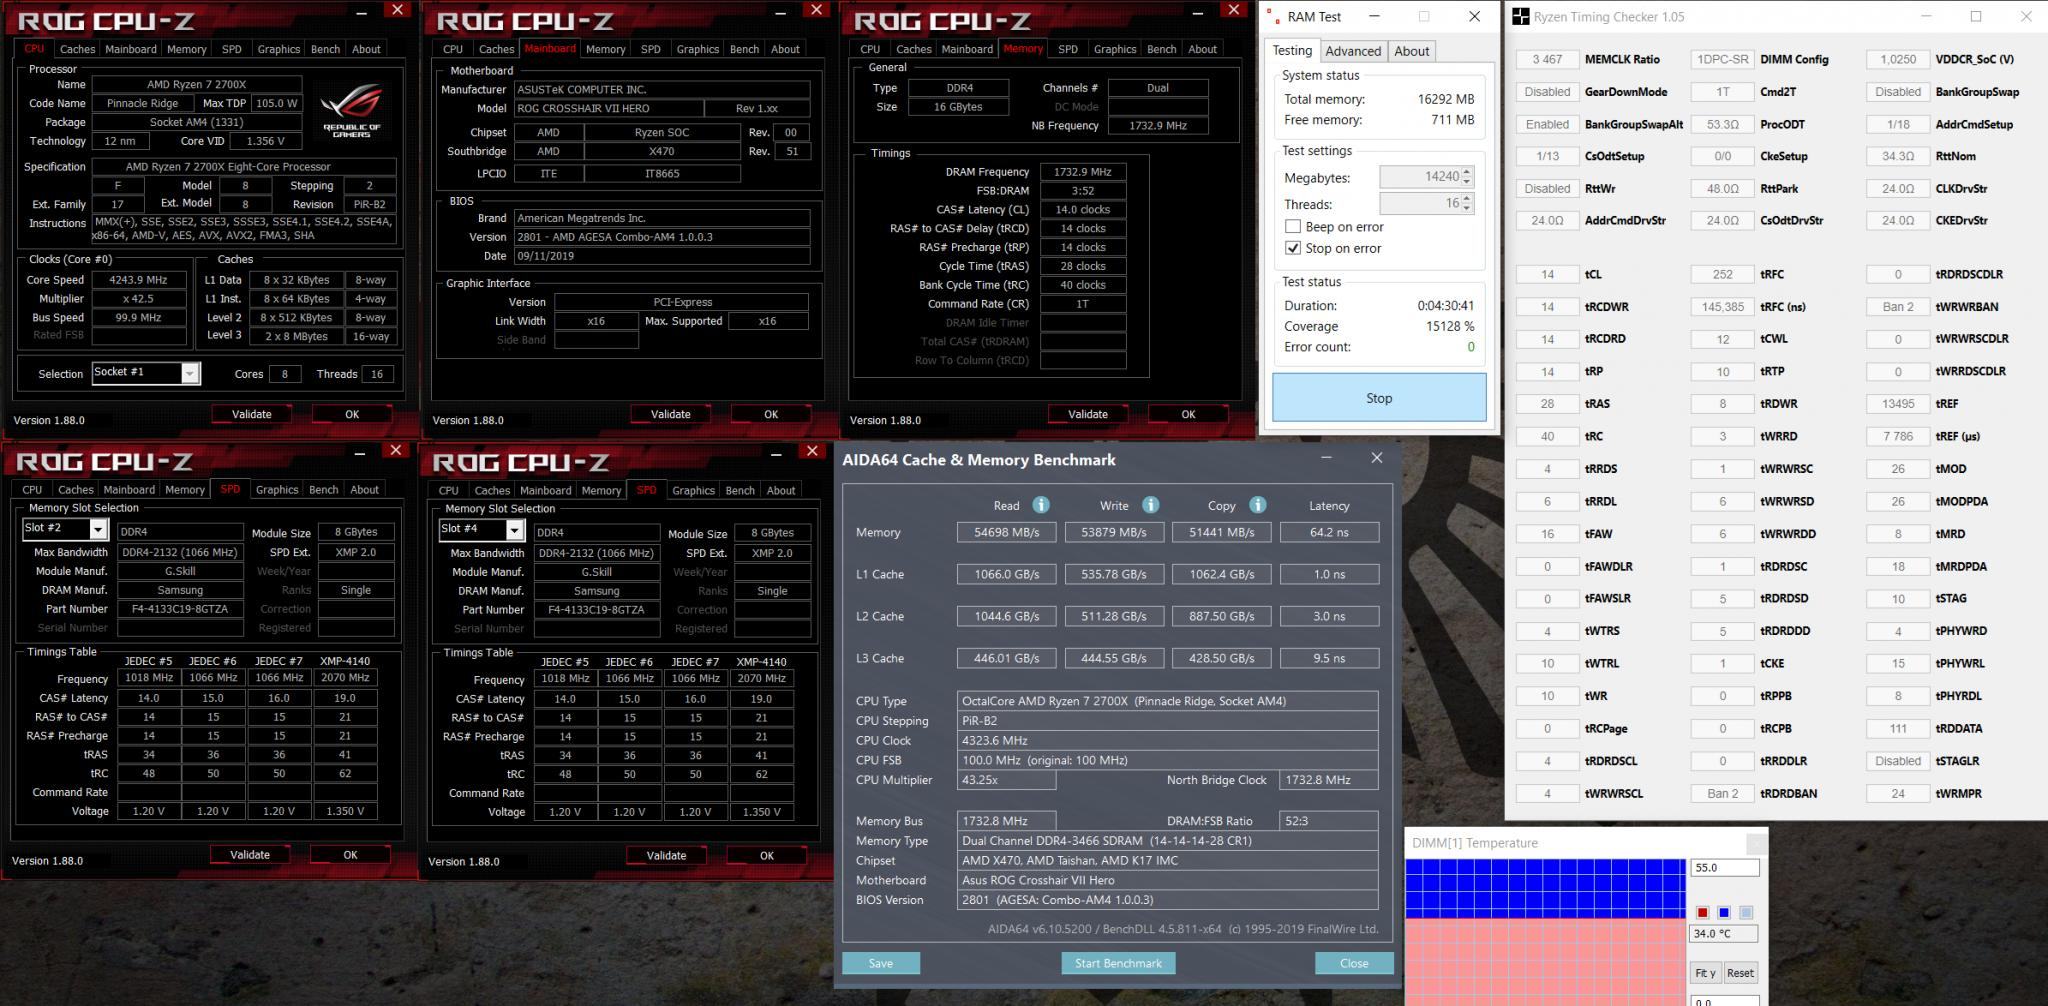Click the tRFC value 252
2048x1006 pixels.
[1722, 274]
